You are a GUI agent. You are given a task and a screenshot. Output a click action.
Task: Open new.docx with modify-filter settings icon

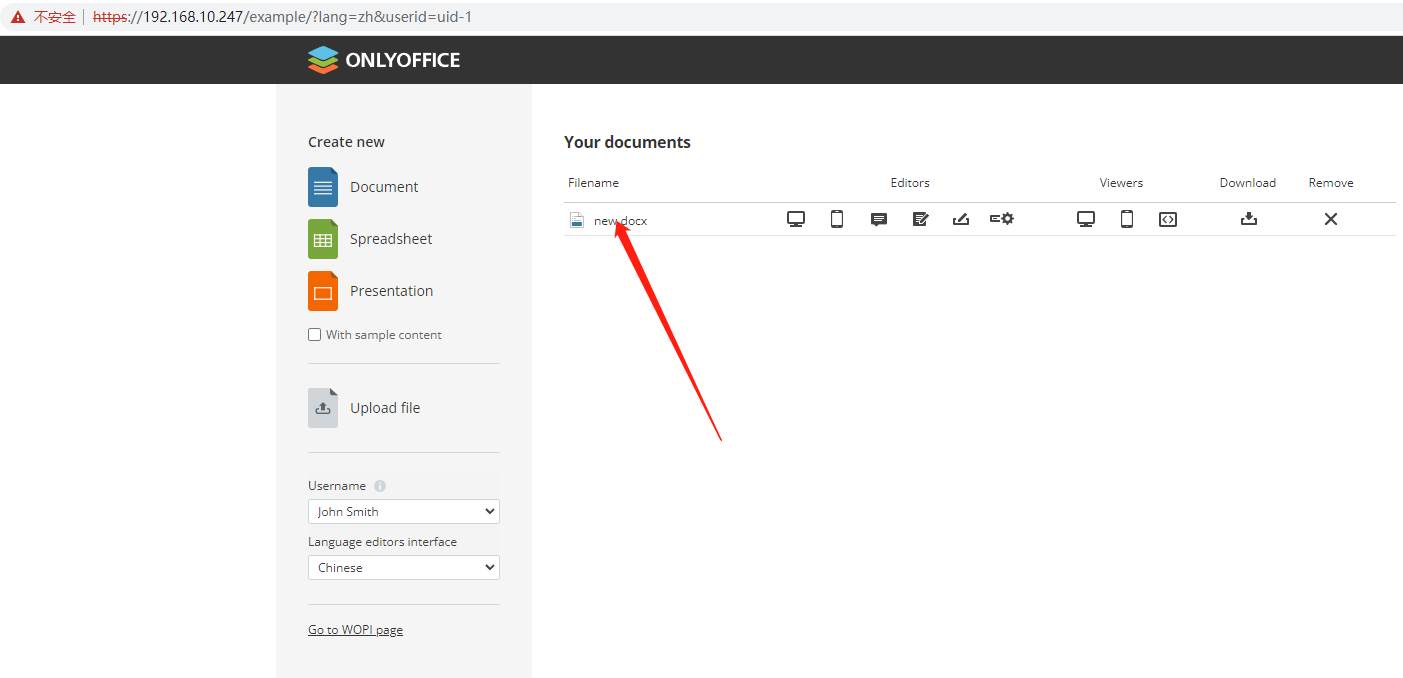coord(1002,219)
